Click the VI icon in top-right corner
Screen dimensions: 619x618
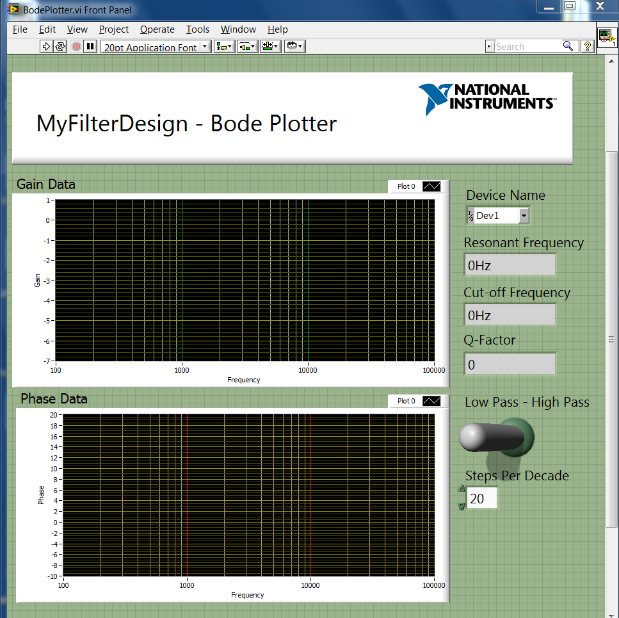click(607, 38)
